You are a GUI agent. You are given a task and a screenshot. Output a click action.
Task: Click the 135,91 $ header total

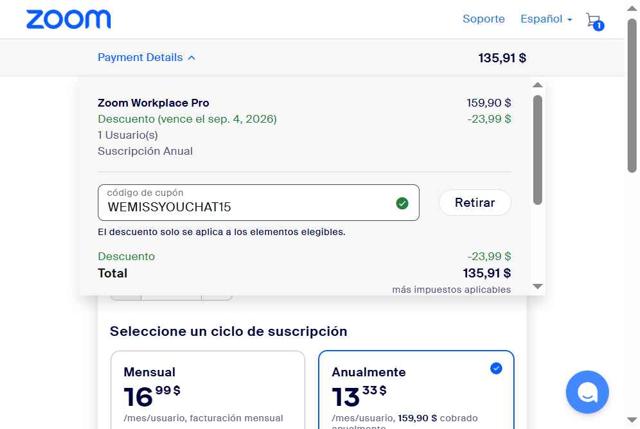[502, 58]
